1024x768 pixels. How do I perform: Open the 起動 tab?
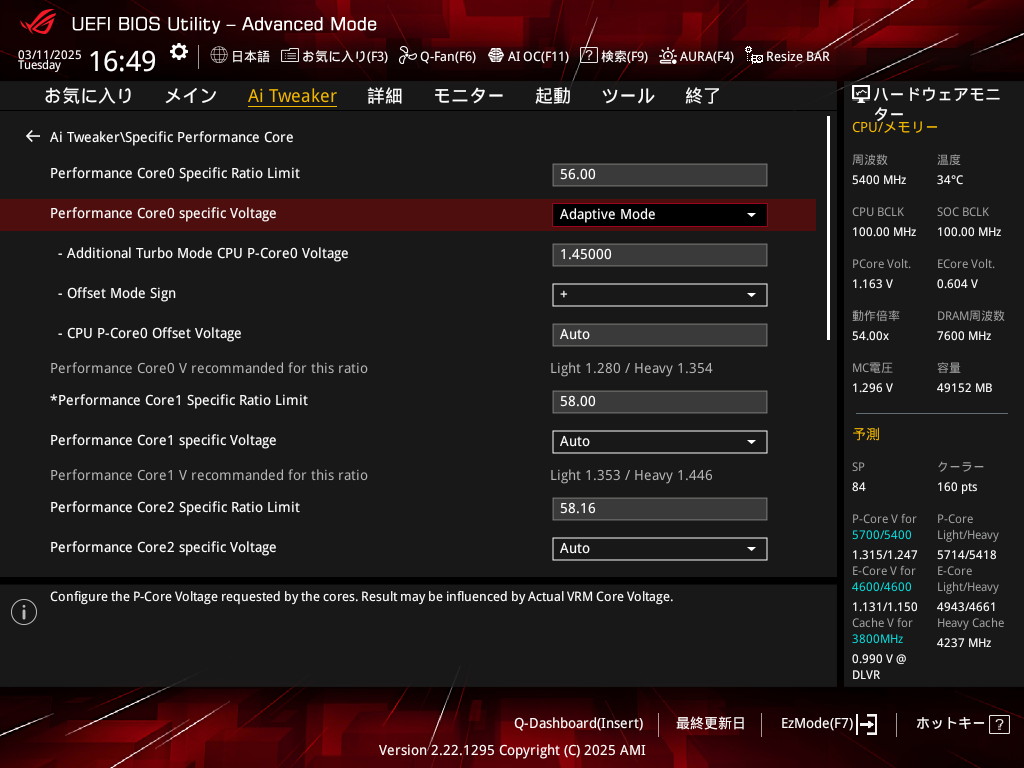click(x=552, y=96)
